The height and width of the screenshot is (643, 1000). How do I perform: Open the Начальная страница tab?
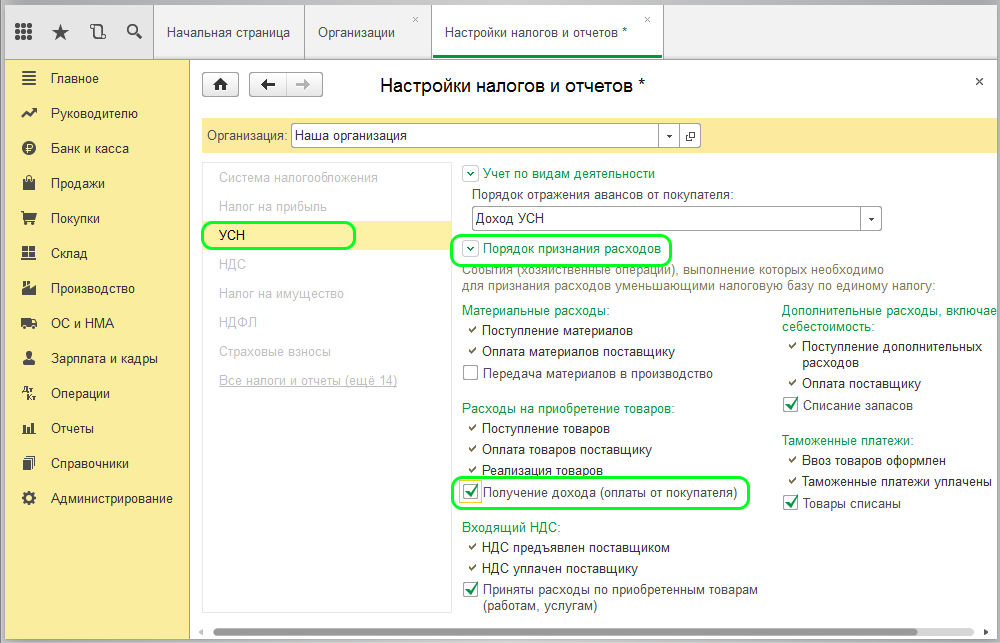point(229,31)
